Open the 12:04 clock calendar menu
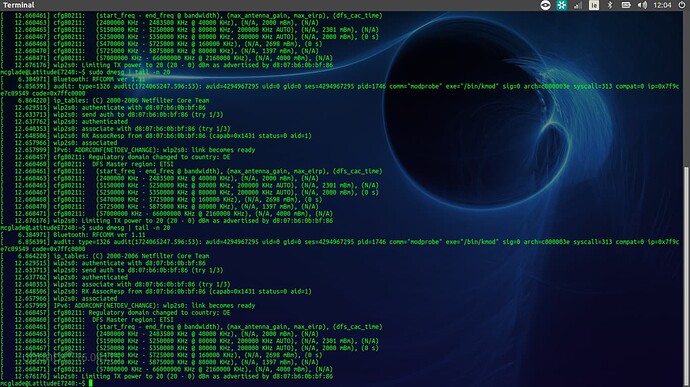The height and width of the screenshot is (387, 690). [662, 5]
